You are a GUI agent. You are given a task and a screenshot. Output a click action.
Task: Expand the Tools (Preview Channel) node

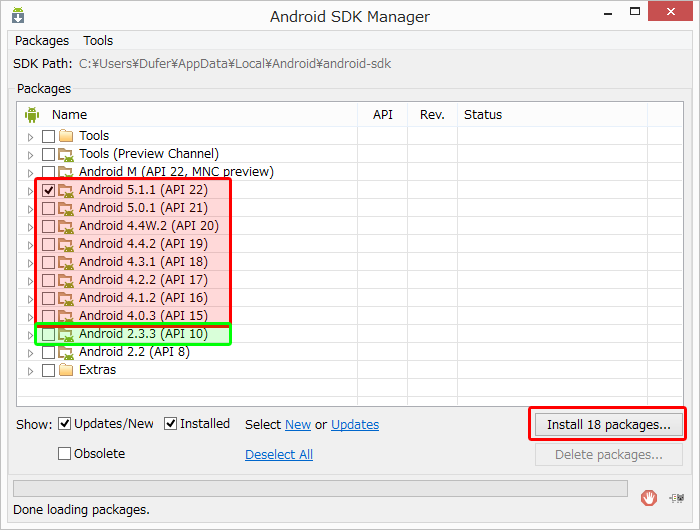(30, 155)
